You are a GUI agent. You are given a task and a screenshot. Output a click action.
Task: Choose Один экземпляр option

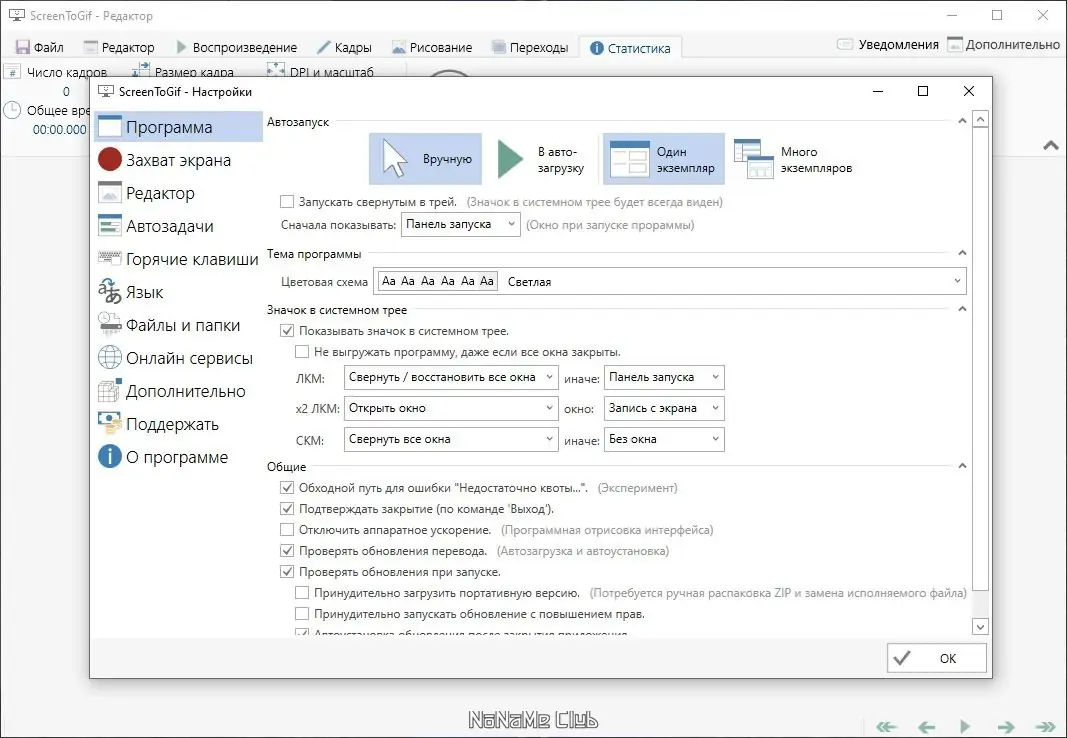click(x=663, y=159)
